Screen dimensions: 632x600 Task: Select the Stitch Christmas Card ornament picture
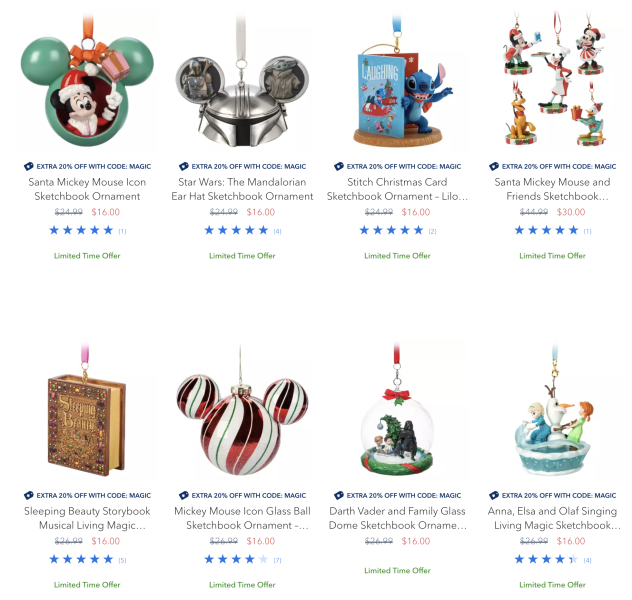coord(397,83)
